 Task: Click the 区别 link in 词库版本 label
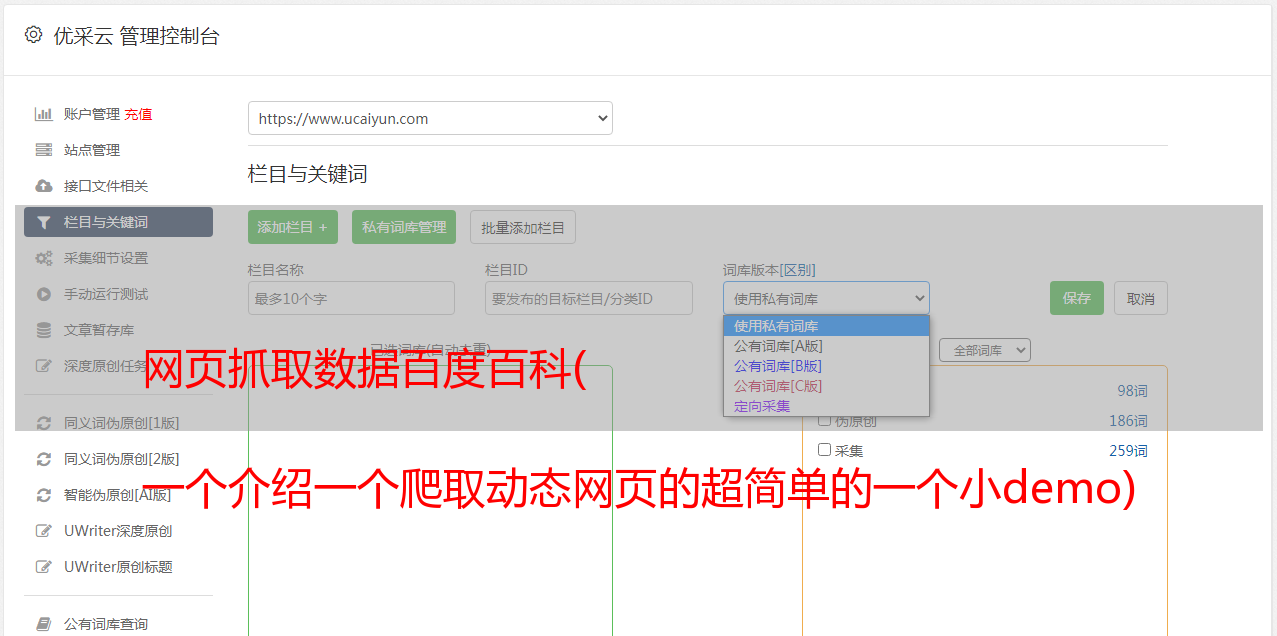pyautogui.click(x=799, y=270)
